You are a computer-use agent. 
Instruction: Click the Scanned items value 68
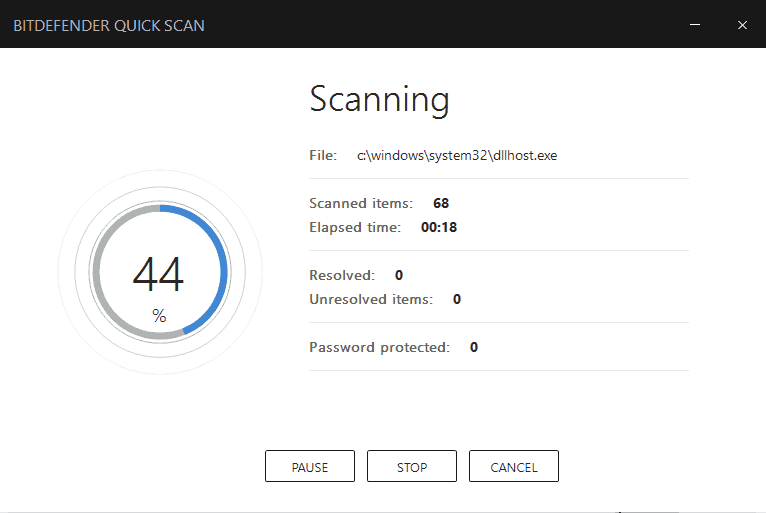point(441,203)
